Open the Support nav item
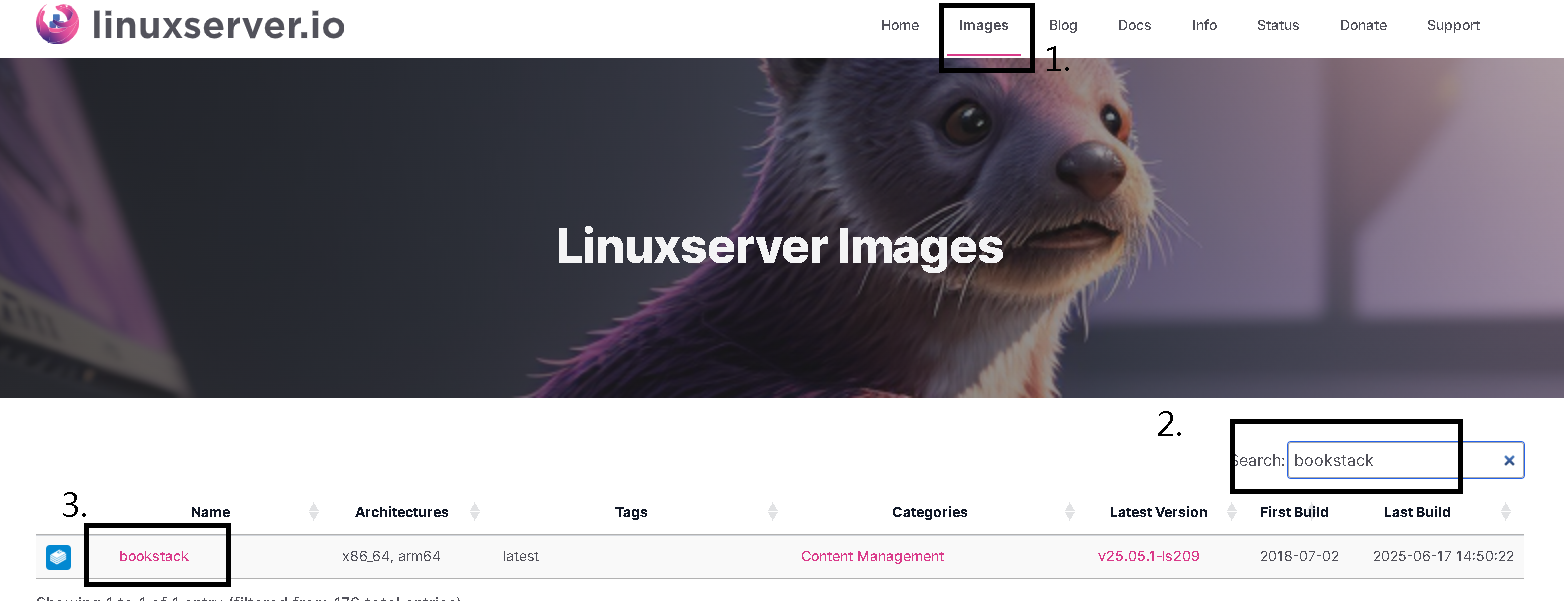Viewport: 1564px width, 601px height. [1454, 25]
